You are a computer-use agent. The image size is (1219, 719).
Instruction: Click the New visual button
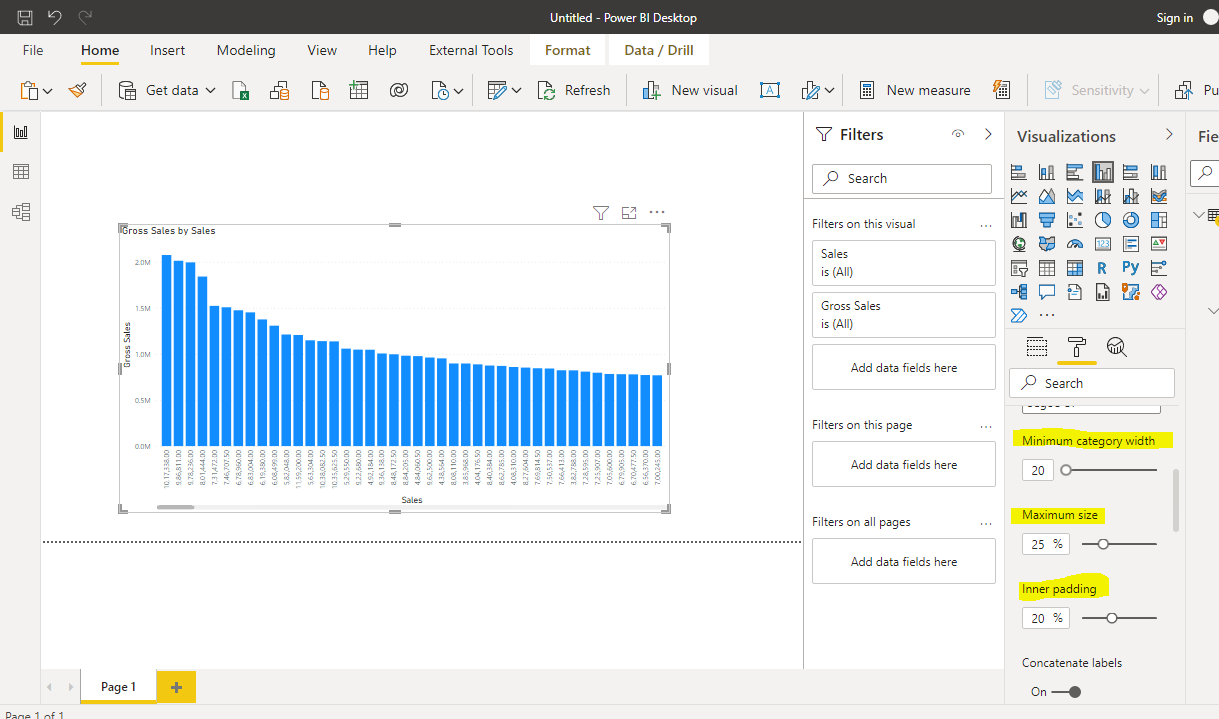pyautogui.click(x=690, y=90)
